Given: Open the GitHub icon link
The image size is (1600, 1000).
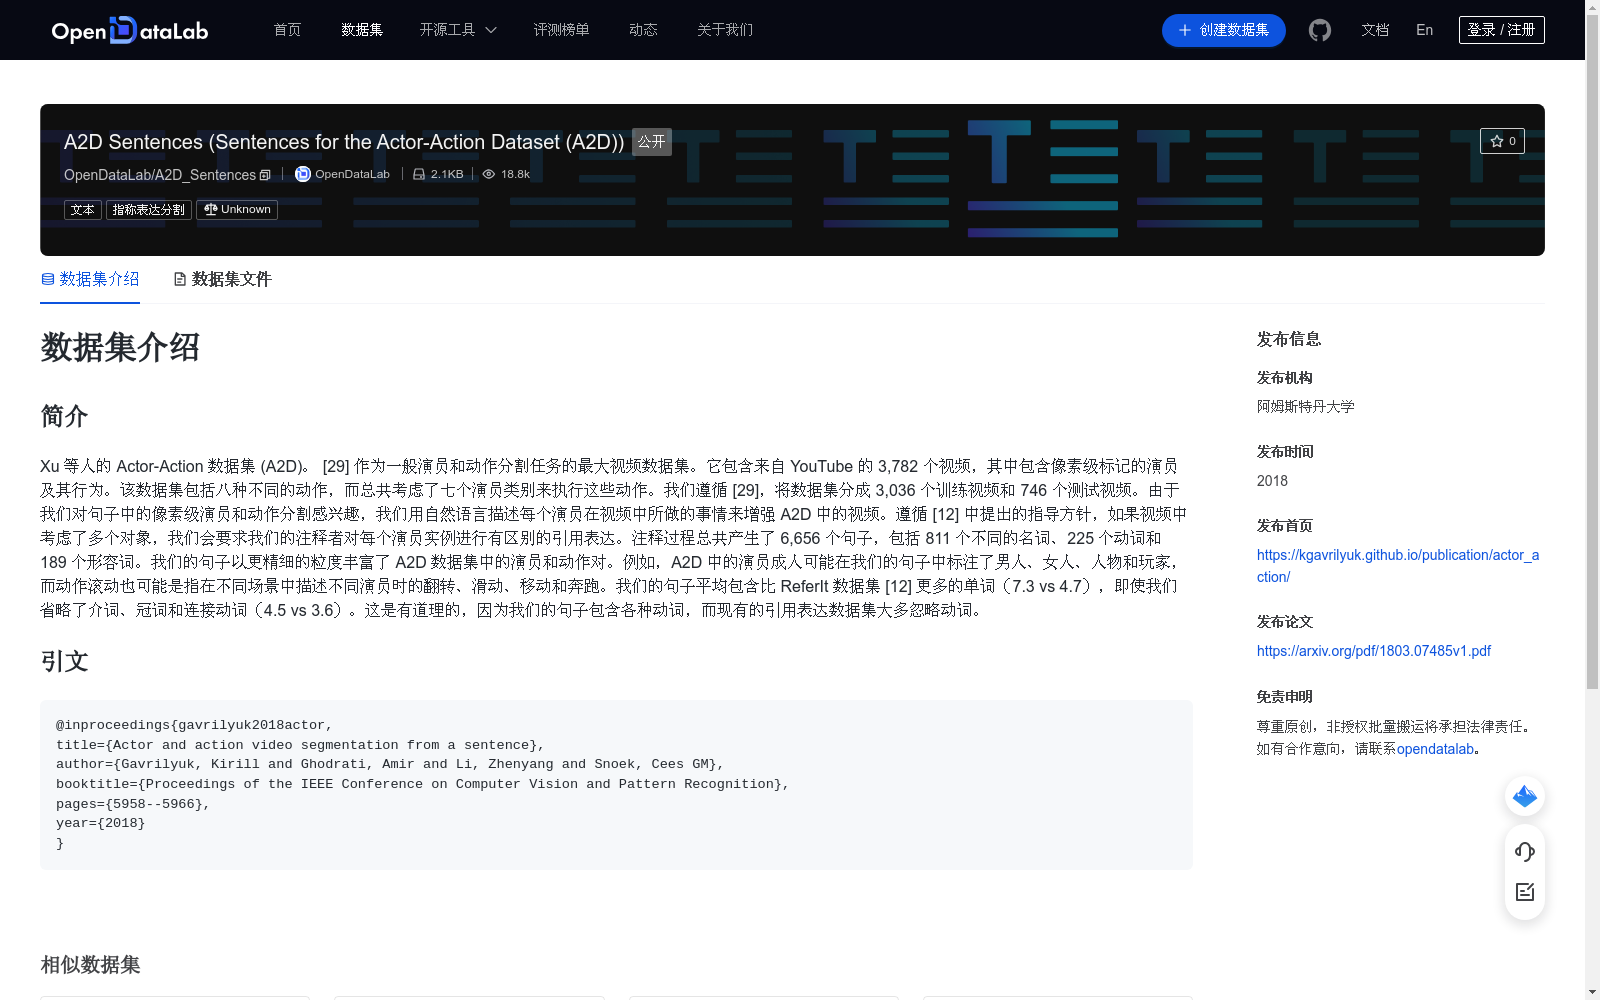Looking at the screenshot, I should point(1320,30).
